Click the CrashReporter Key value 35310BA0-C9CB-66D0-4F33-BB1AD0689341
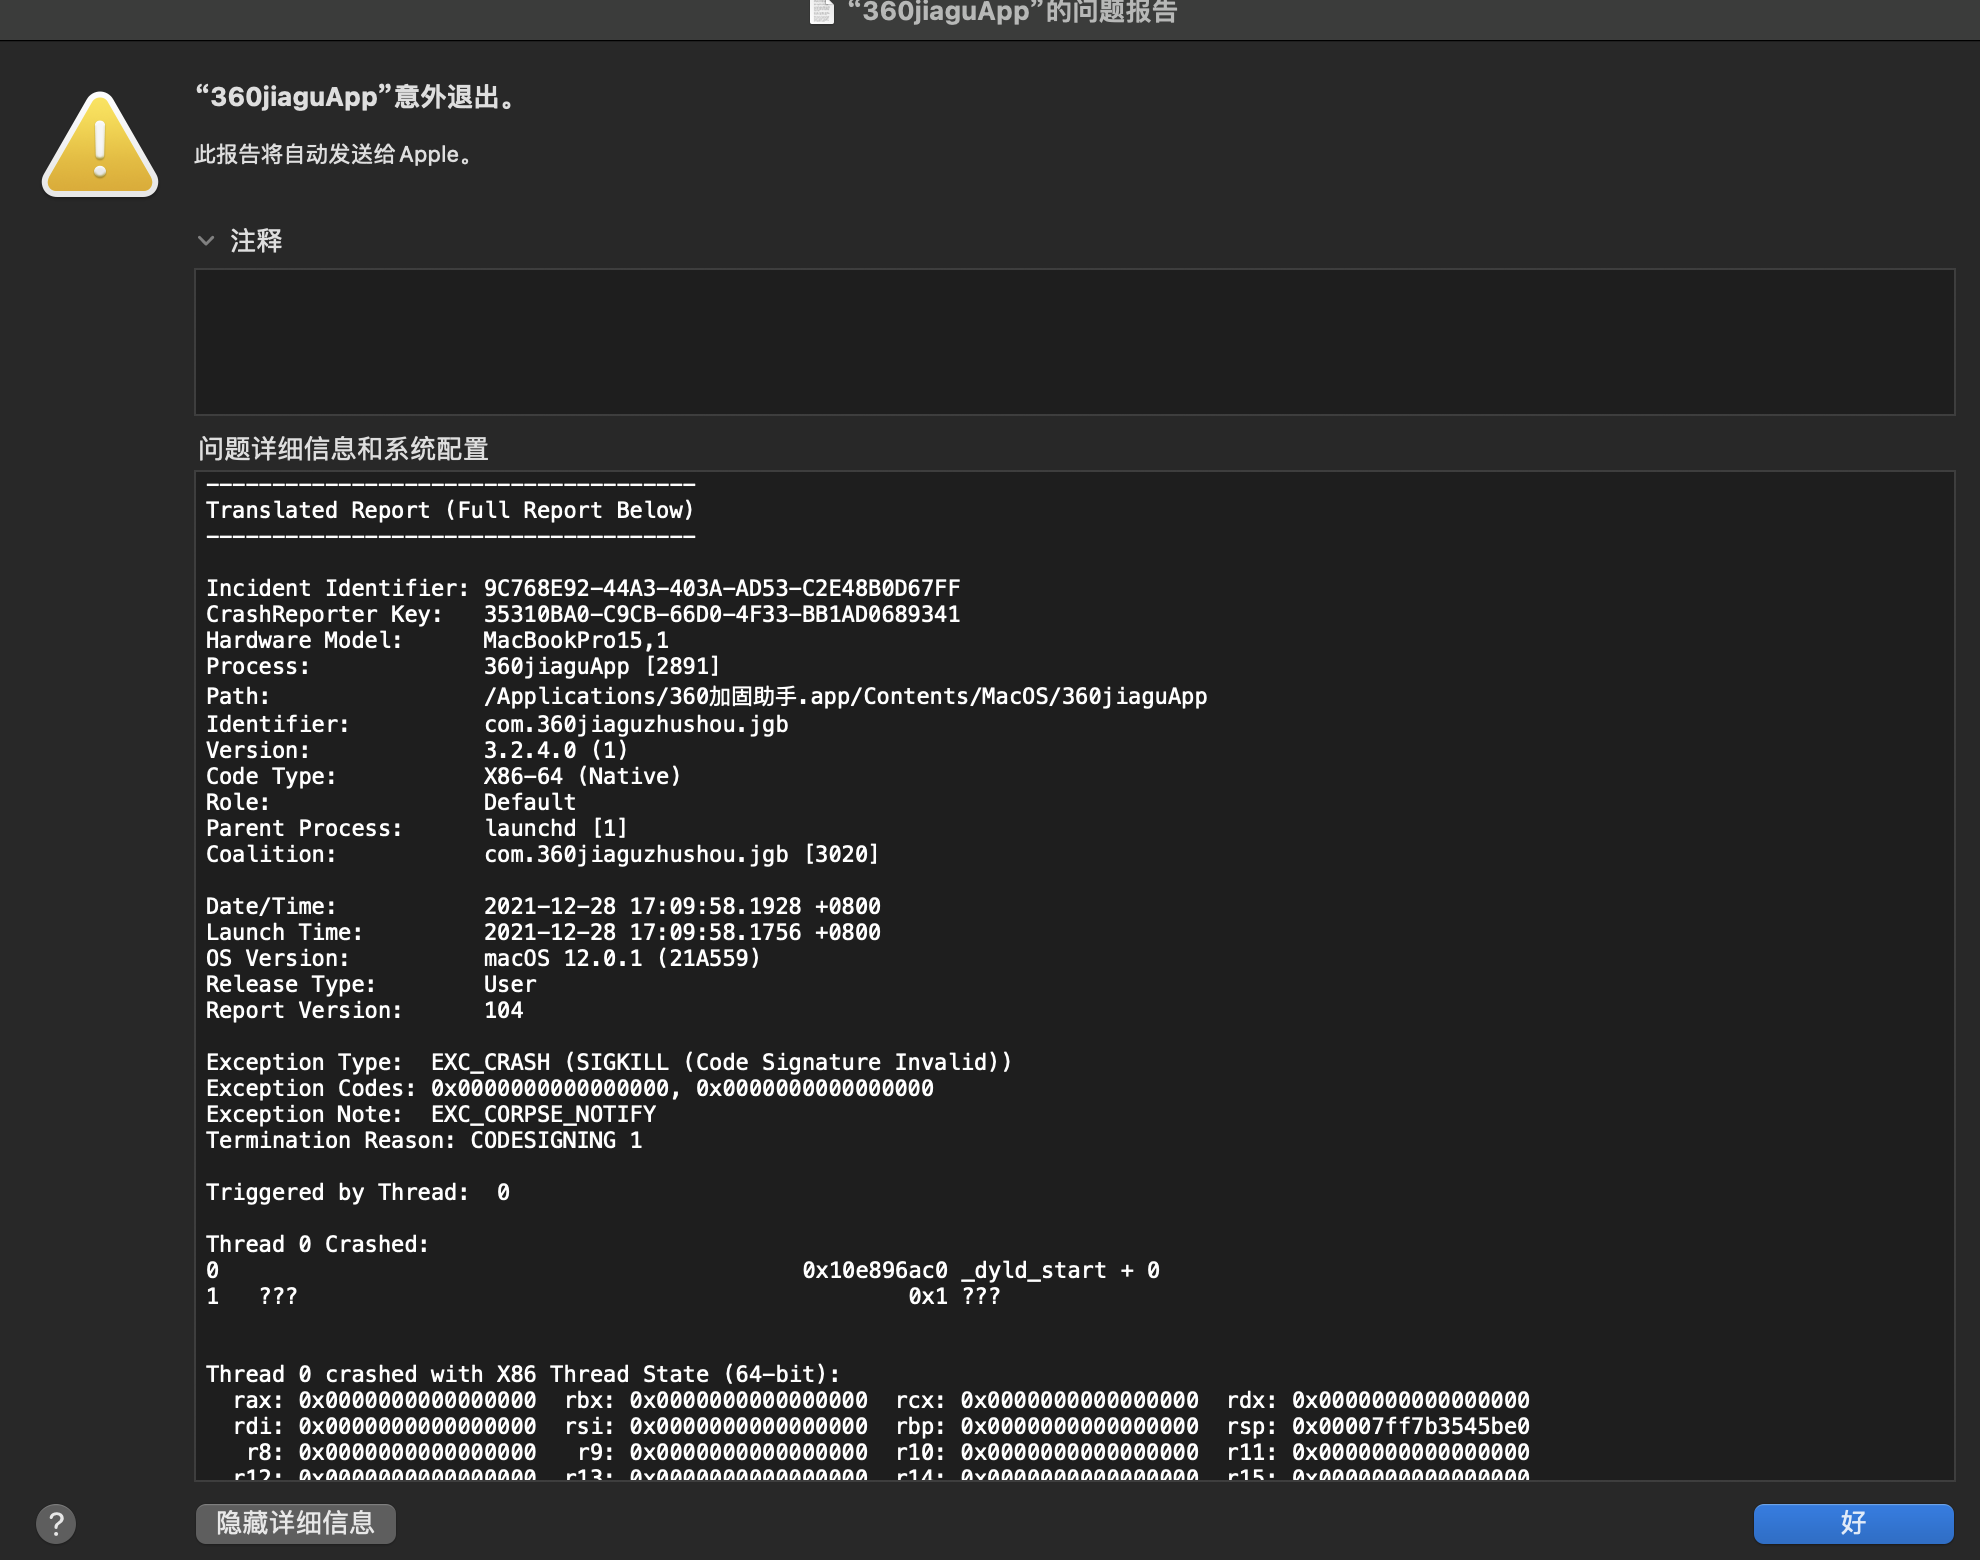Viewport: 1980px width, 1560px height. click(722, 614)
